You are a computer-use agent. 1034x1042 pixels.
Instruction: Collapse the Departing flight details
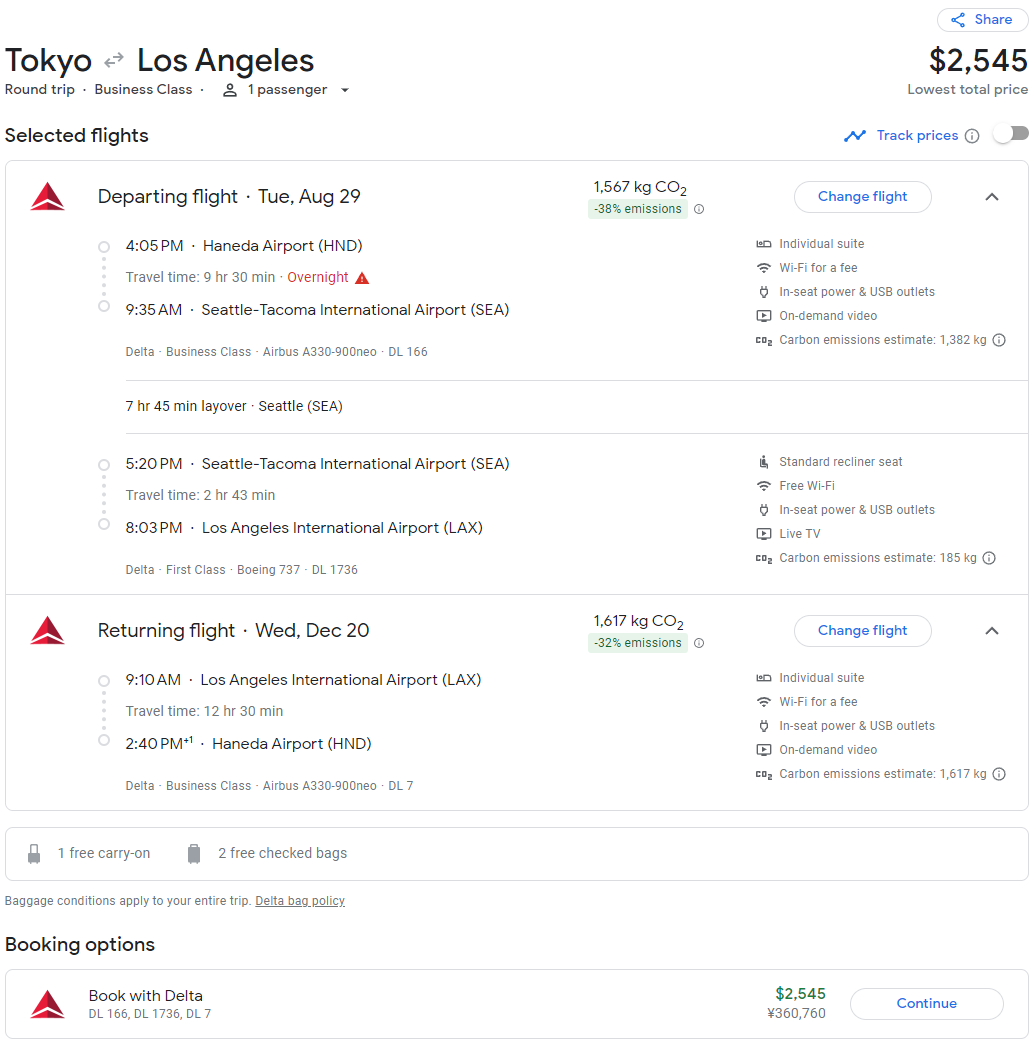tap(991, 197)
